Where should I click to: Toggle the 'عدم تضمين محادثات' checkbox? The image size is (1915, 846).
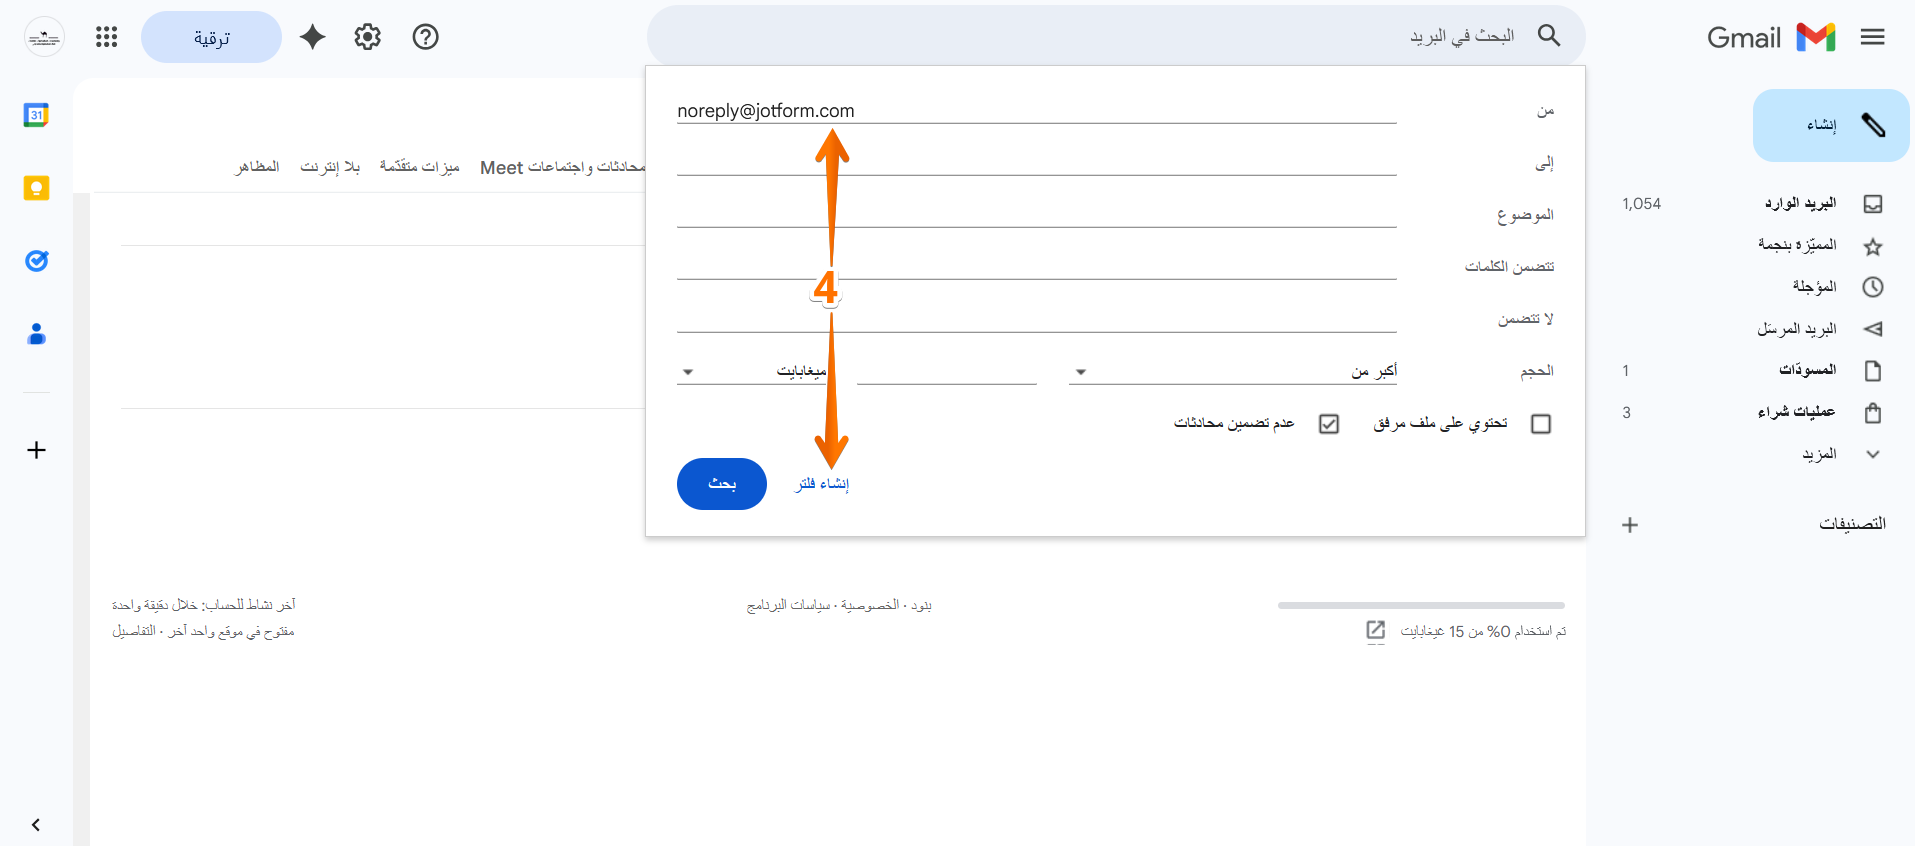tap(1329, 424)
